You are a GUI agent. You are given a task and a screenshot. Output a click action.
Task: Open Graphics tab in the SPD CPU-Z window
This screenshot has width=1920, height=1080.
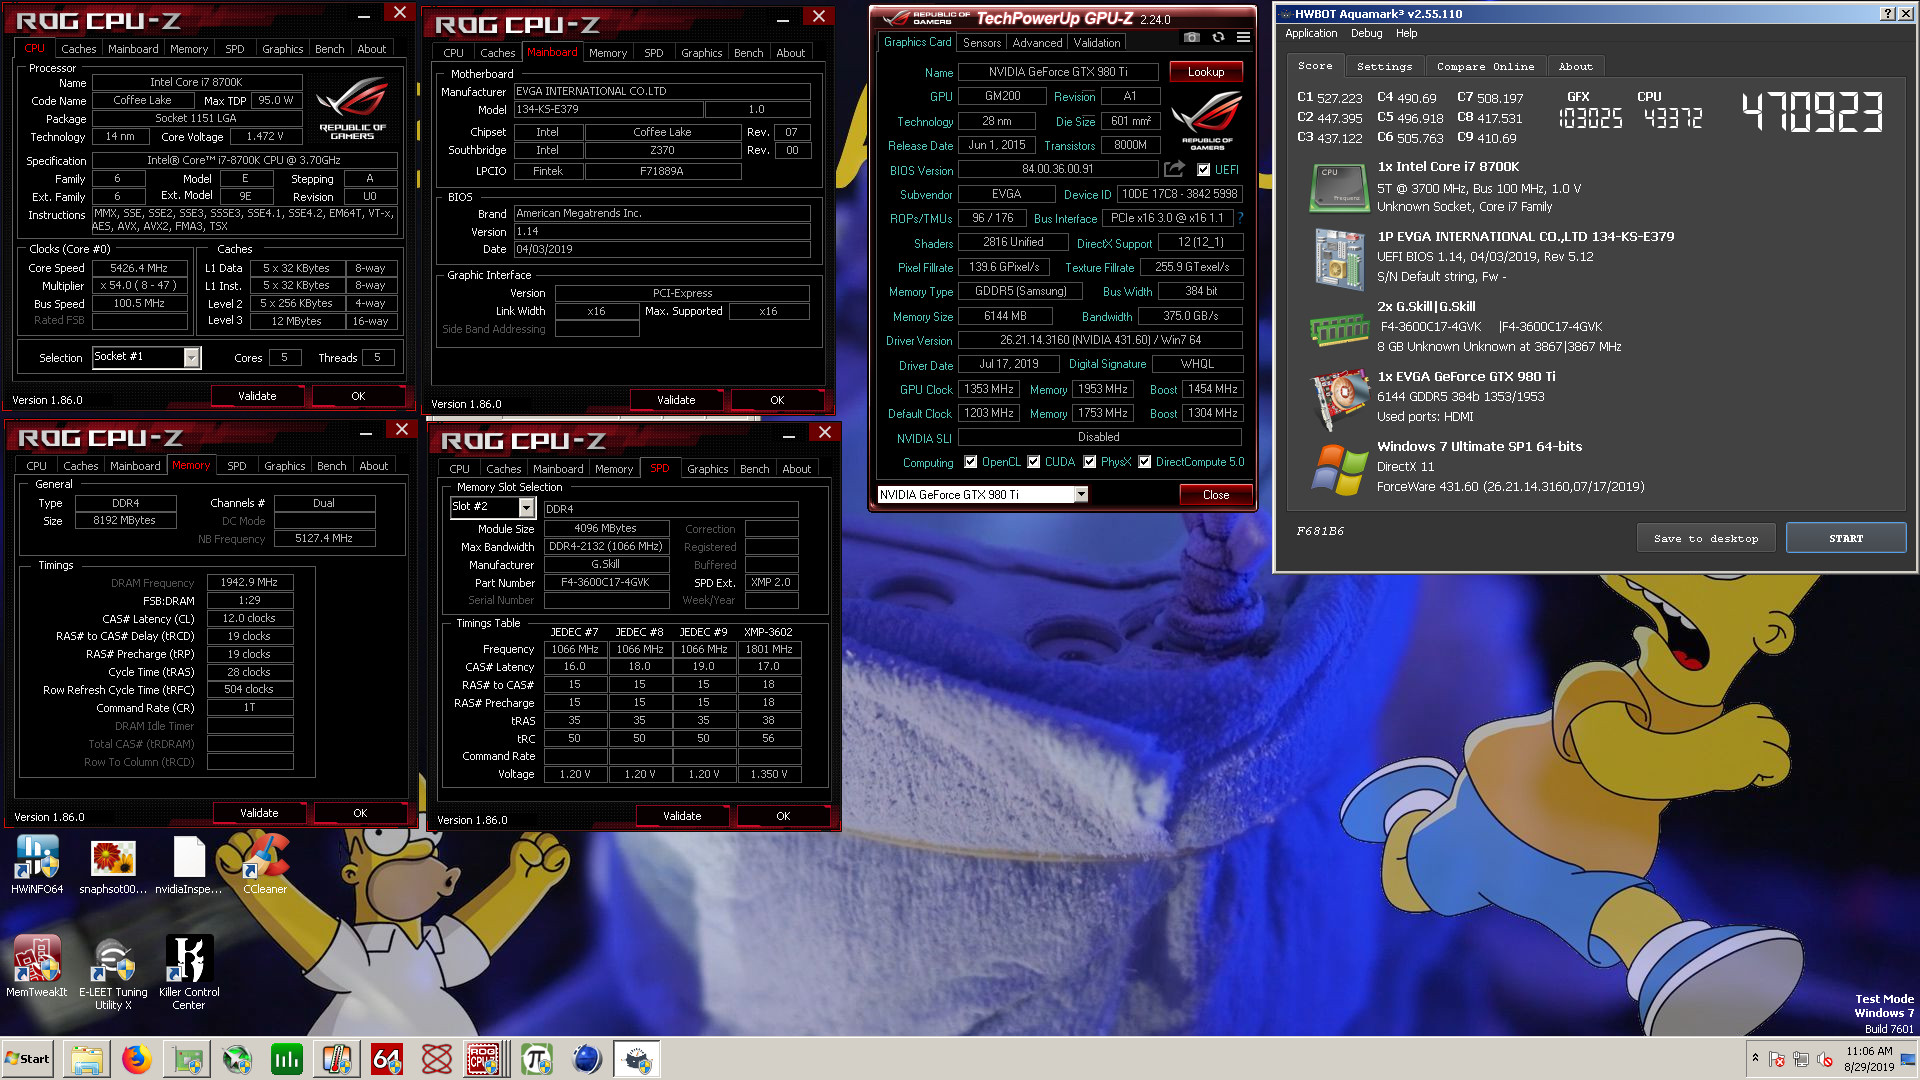(x=708, y=469)
